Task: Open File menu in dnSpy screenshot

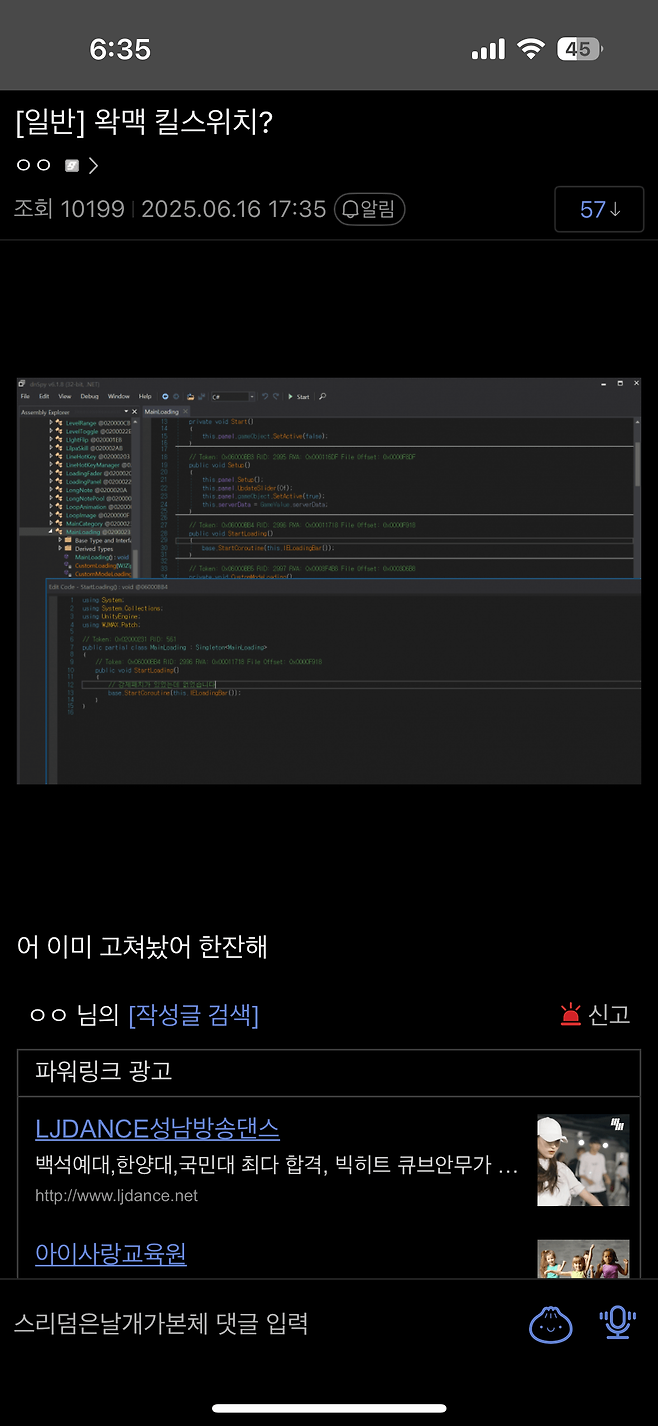Action: click(x=25, y=396)
